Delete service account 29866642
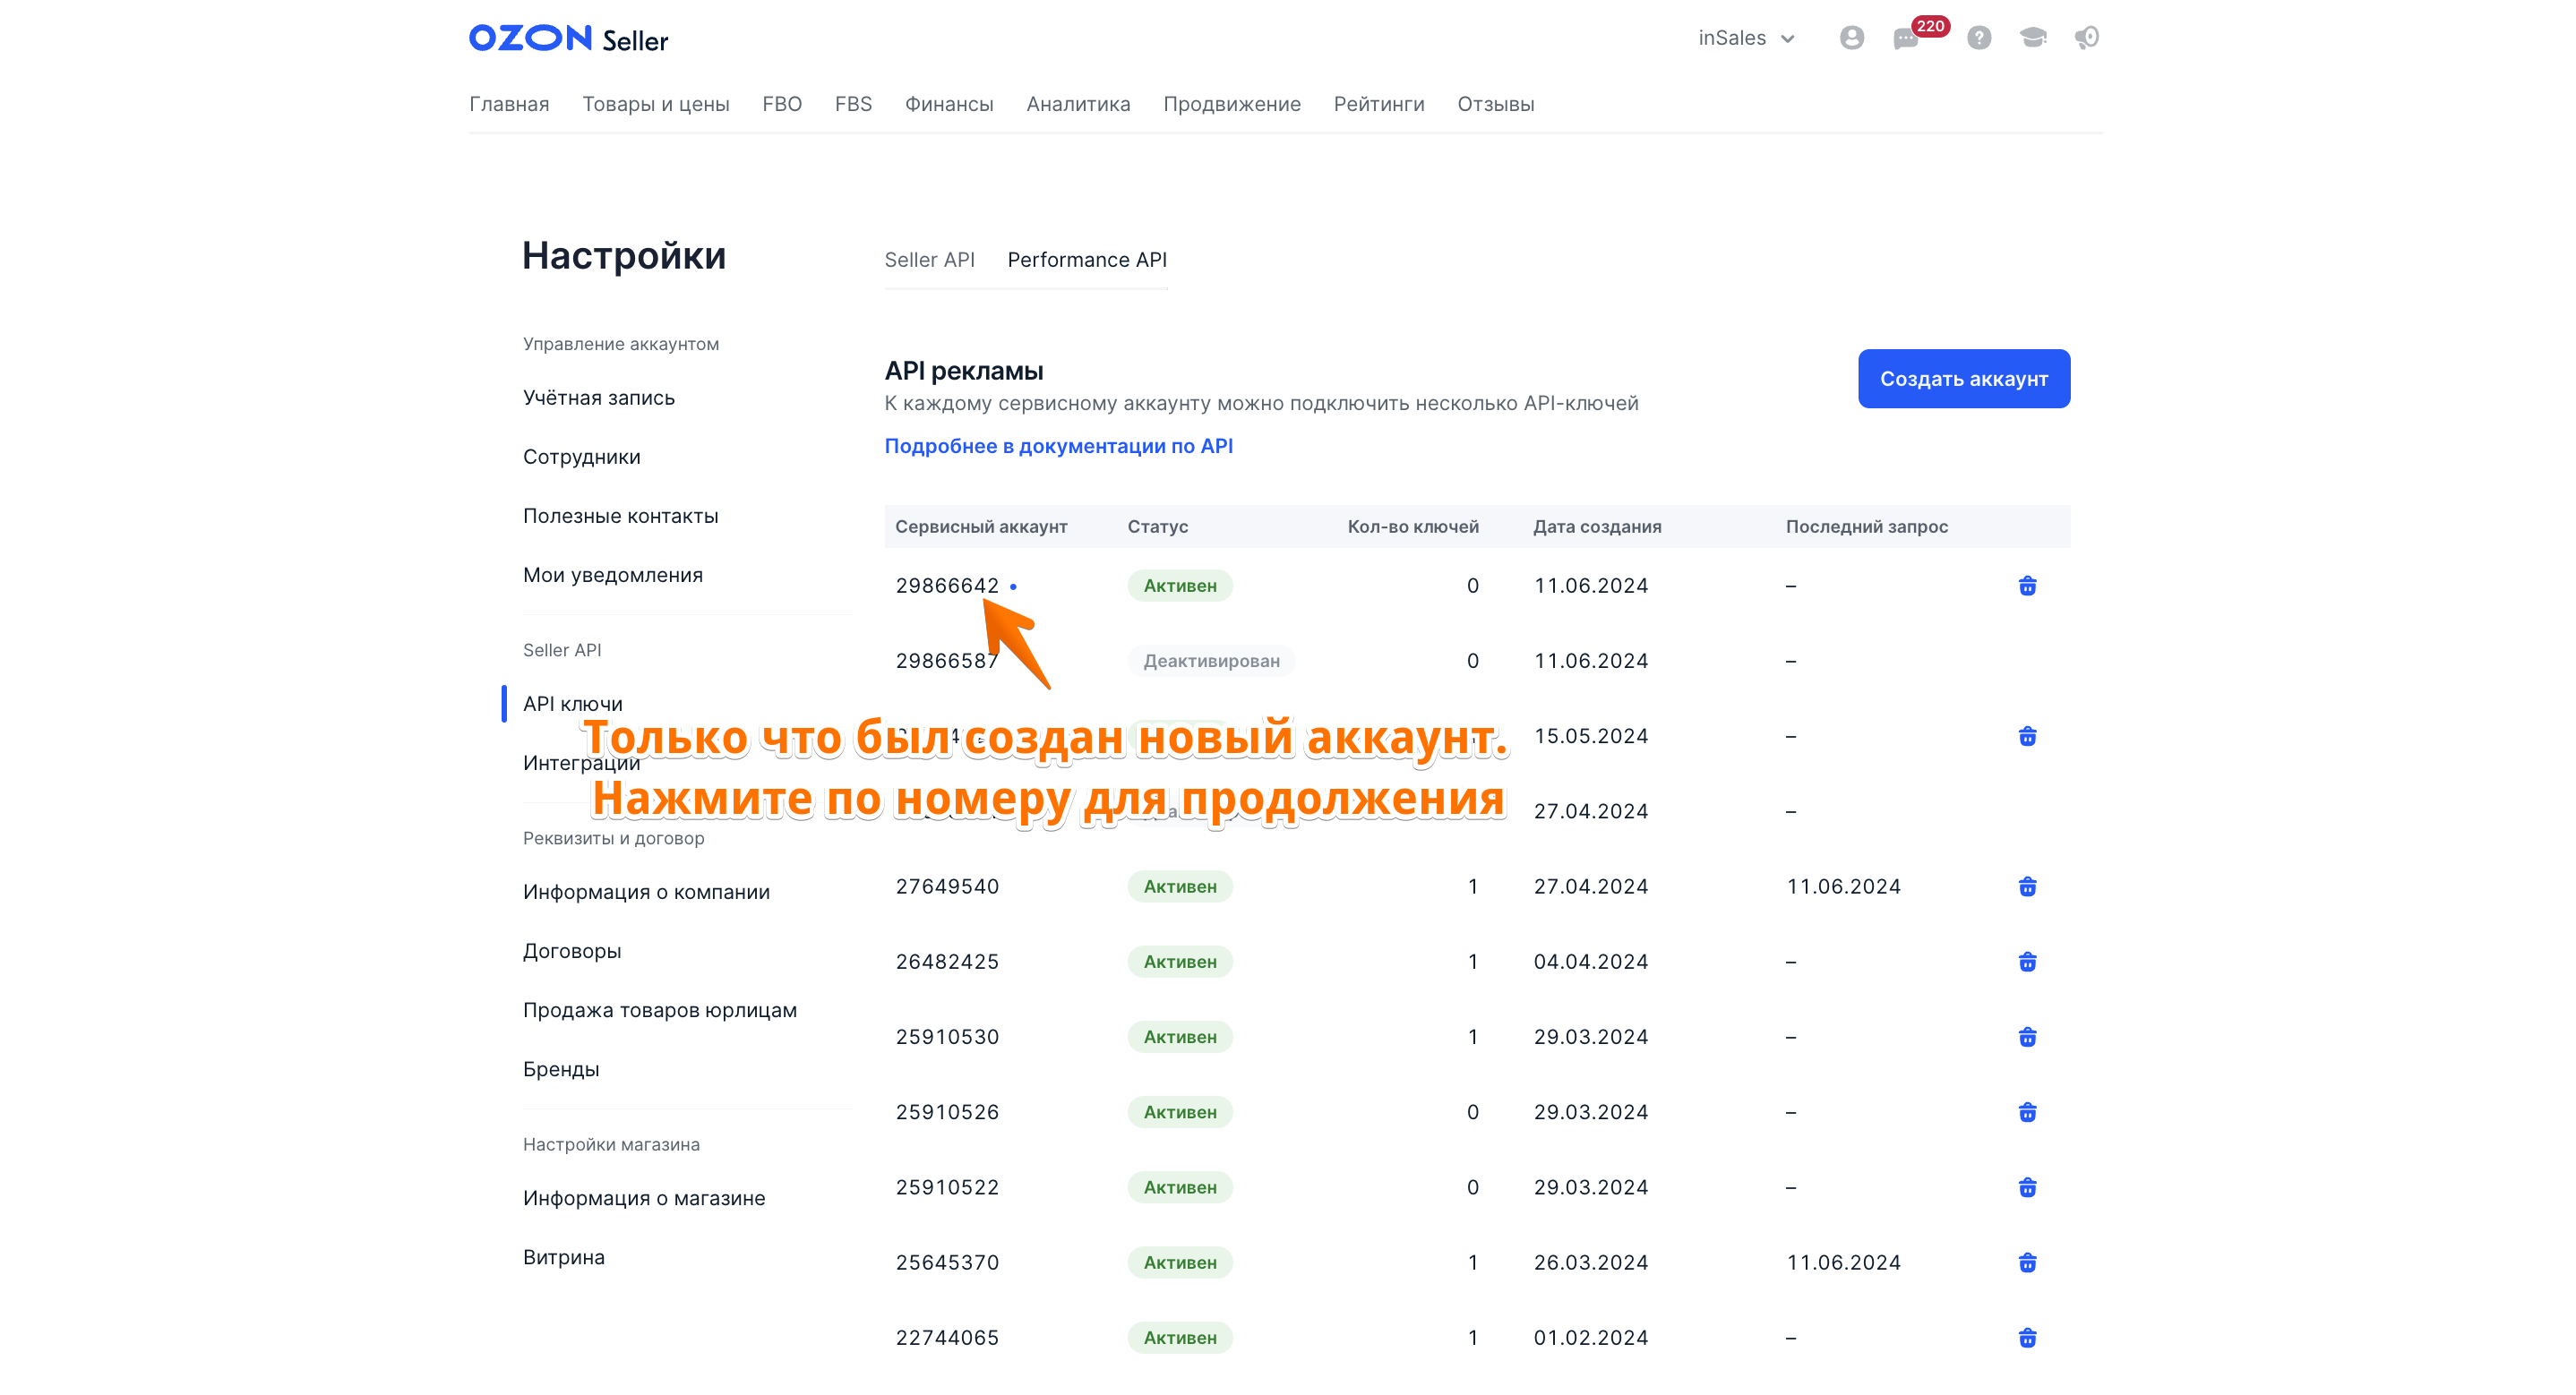 point(2027,586)
